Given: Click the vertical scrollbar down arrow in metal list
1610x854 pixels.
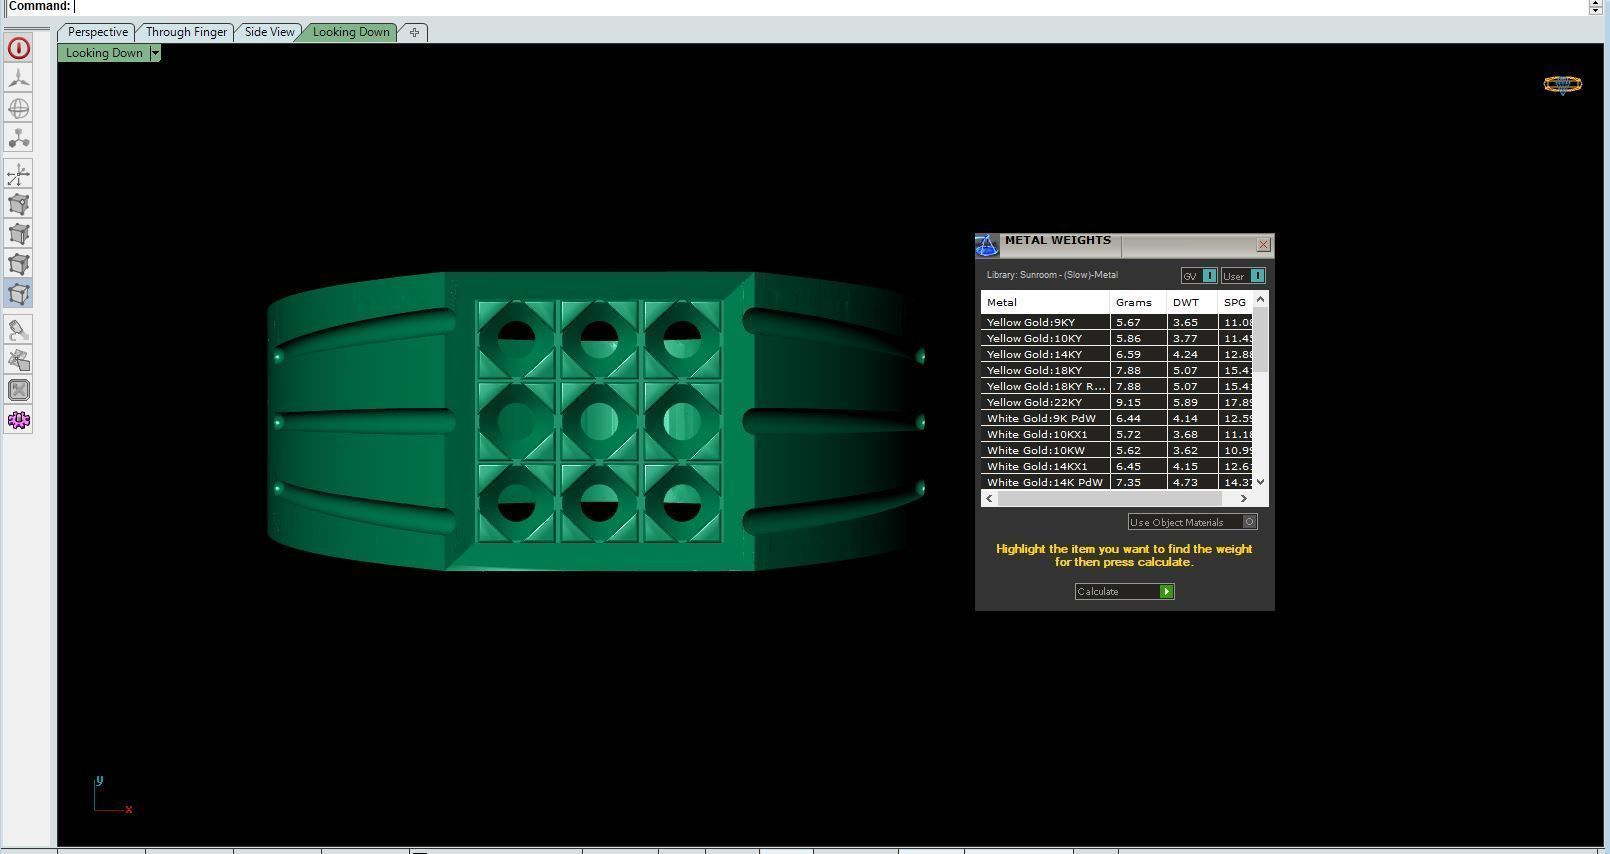Looking at the screenshot, I should [1260, 482].
